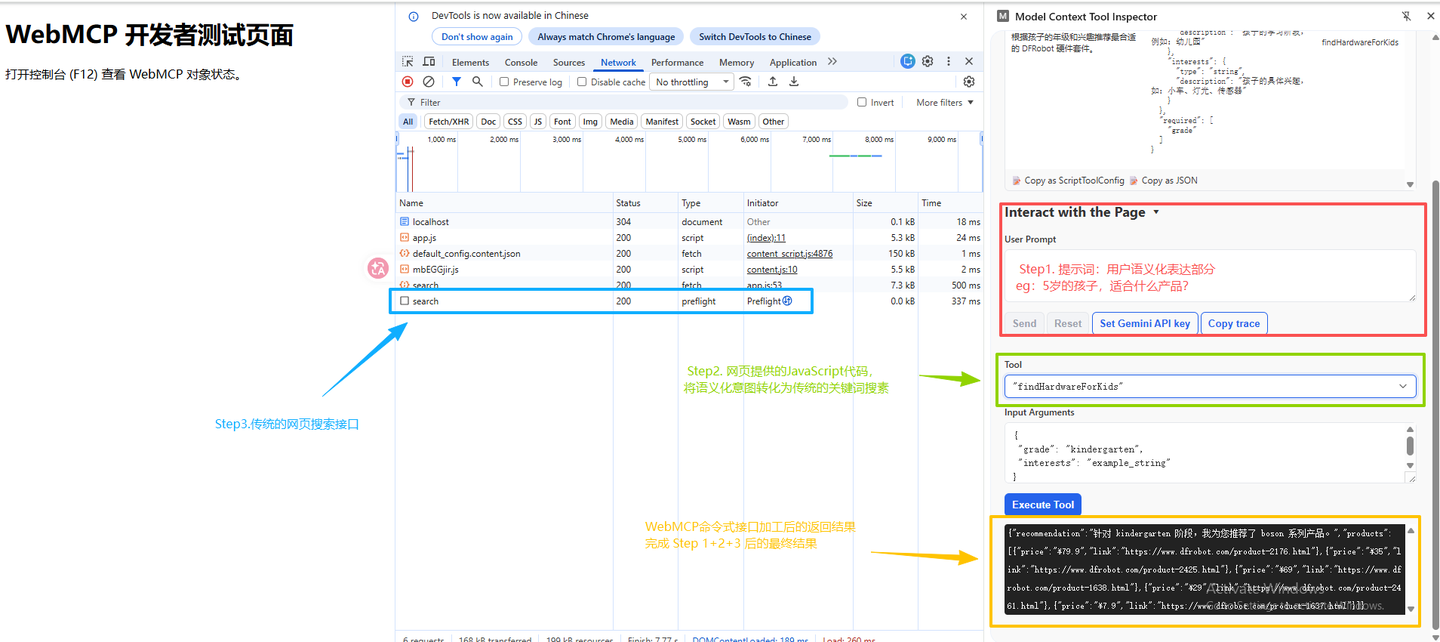This screenshot has height=642, width=1440.
Task: Open the Tool selection dropdown findHardwareForKids
Action: (1210, 386)
